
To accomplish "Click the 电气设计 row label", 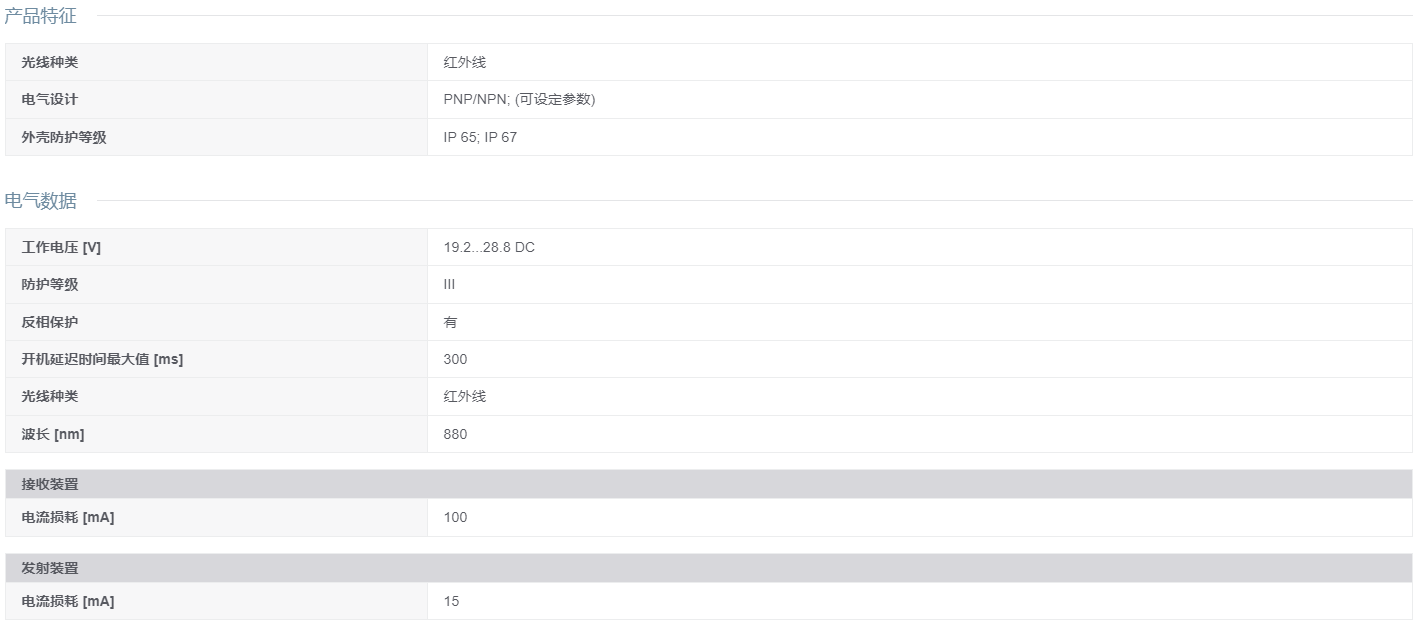I will click(x=50, y=99).
